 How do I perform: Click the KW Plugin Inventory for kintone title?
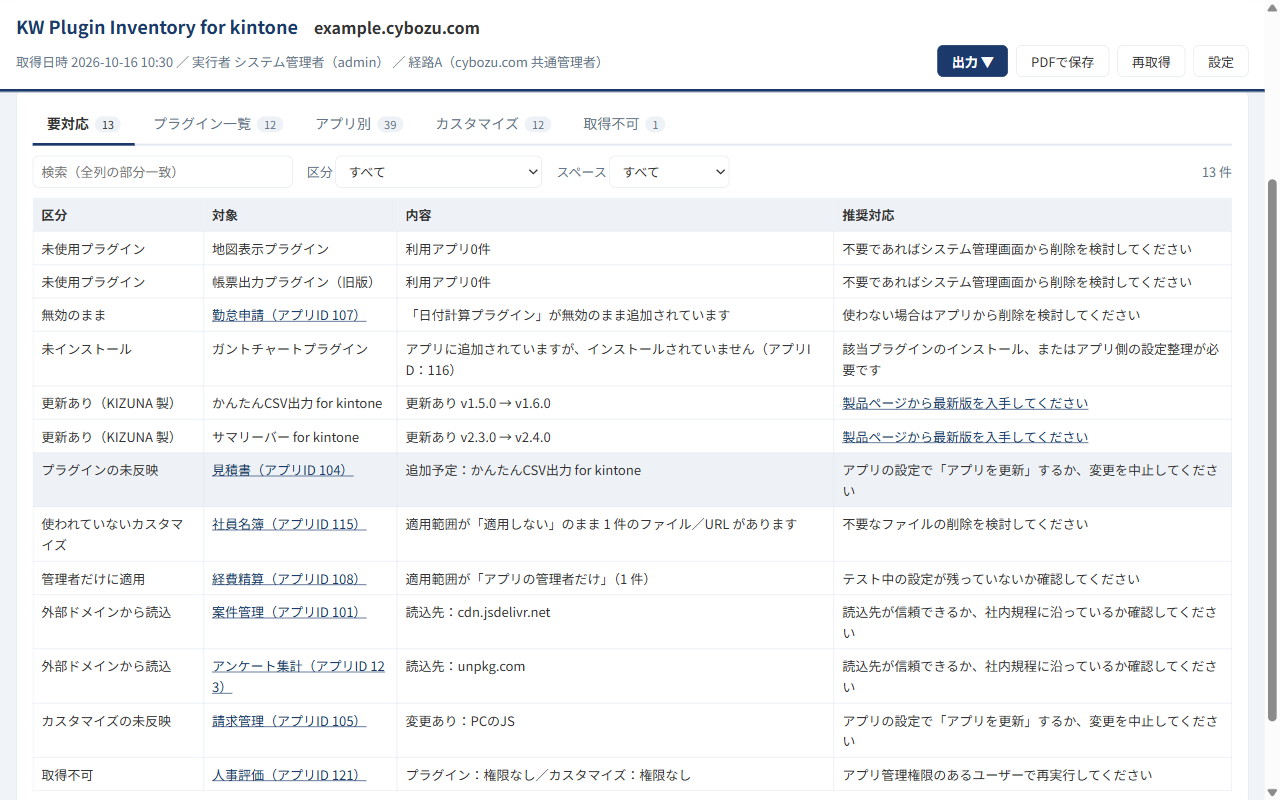(x=157, y=27)
